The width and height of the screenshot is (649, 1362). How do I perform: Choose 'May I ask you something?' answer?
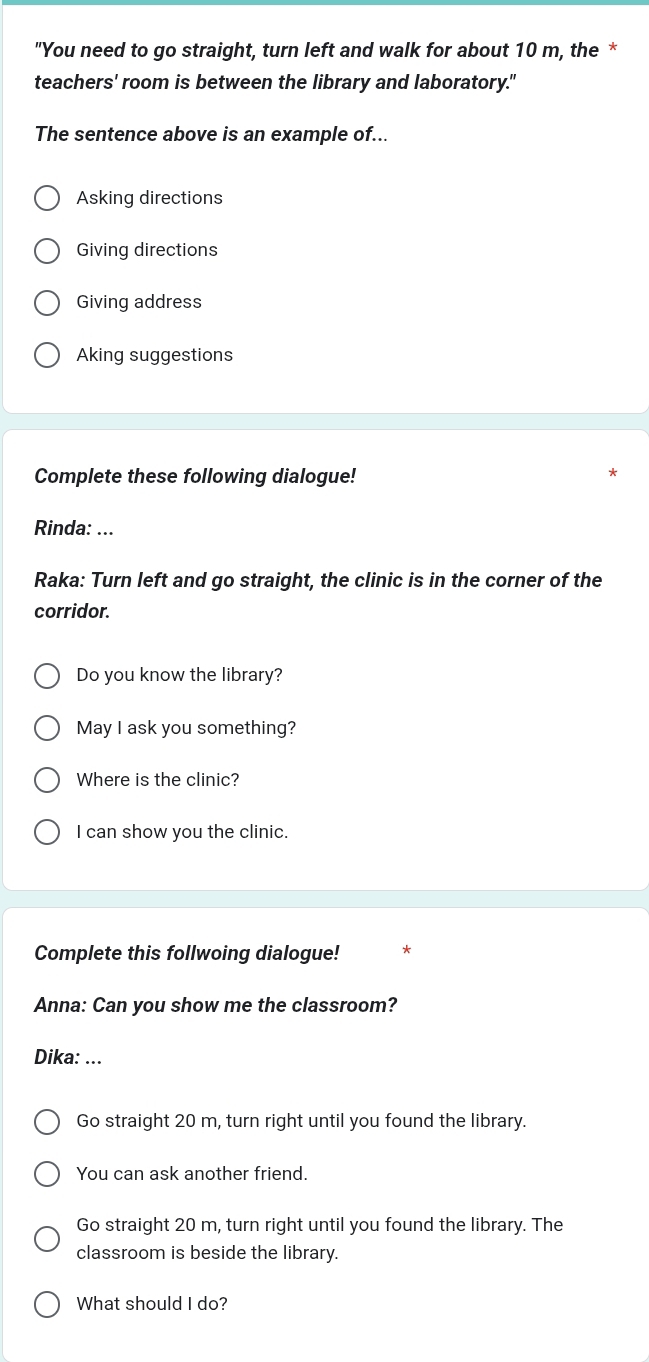(47, 728)
